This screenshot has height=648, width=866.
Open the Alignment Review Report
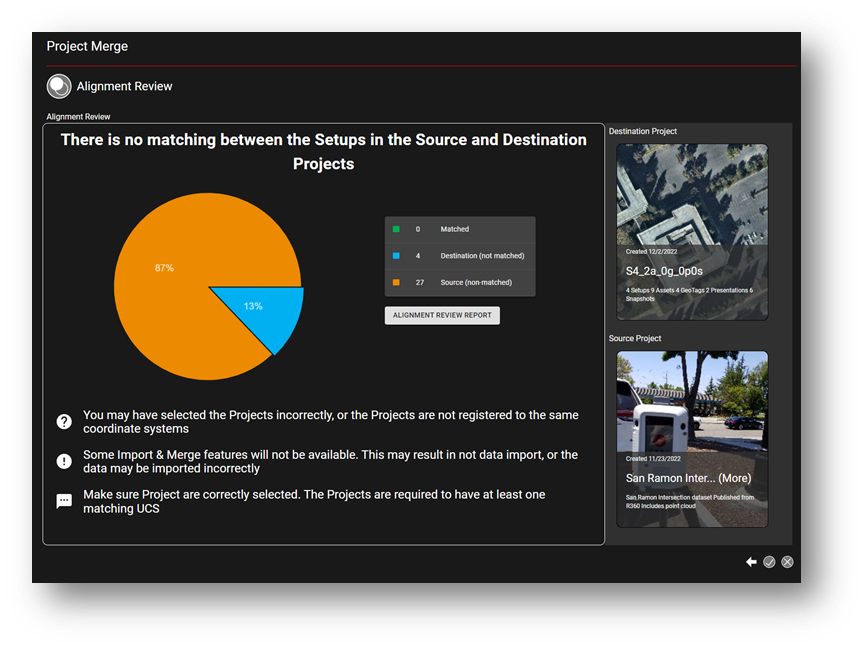[x=442, y=315]
